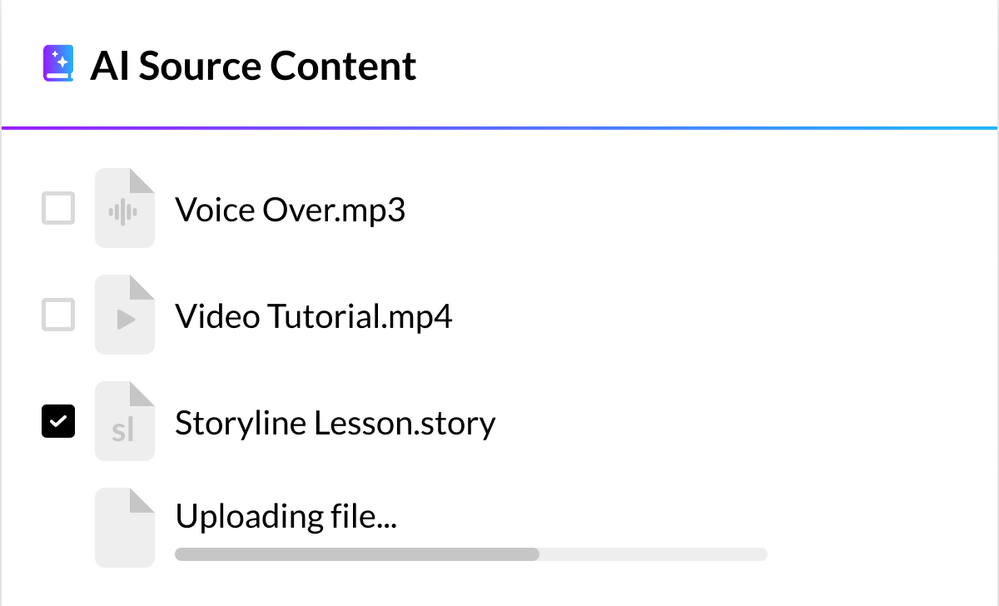Image resolution: width=999 pixels, height=606 pixels.
Task: Uncheck the Storyline Lesson.story checkbox
Action: point(58,422)
